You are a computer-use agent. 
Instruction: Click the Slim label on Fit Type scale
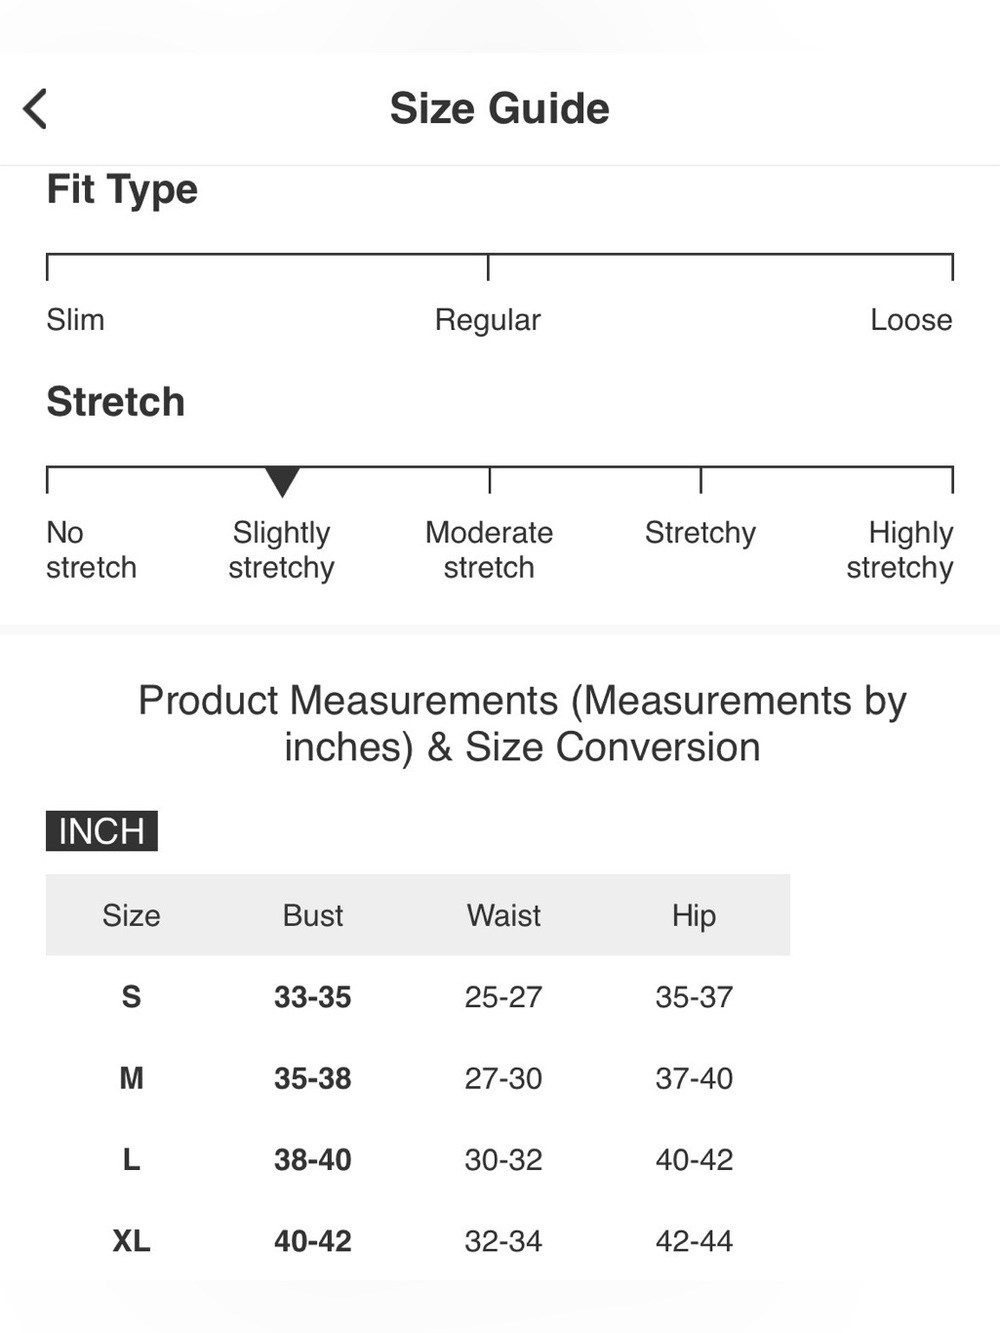click(x=75, y=320)
